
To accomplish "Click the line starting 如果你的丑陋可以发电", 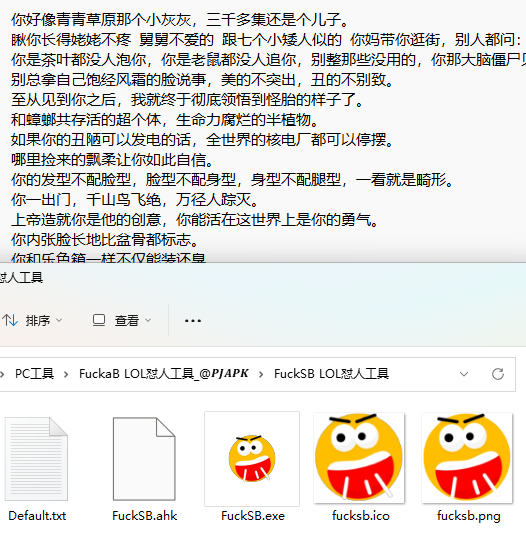I will (202, 140).
